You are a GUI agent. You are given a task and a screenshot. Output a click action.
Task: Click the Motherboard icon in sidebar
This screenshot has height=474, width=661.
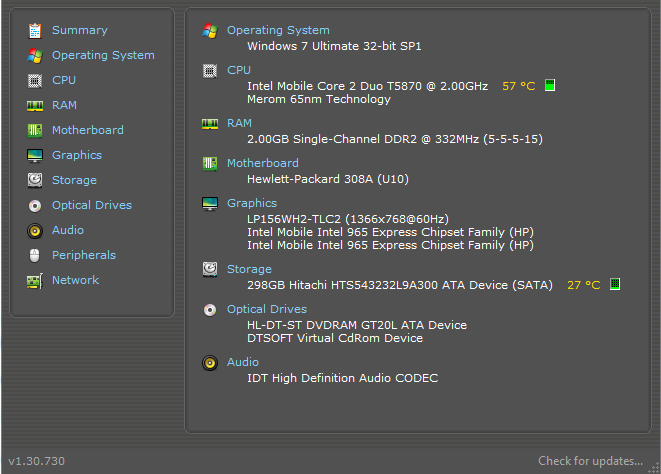click(x=35, y=130)
